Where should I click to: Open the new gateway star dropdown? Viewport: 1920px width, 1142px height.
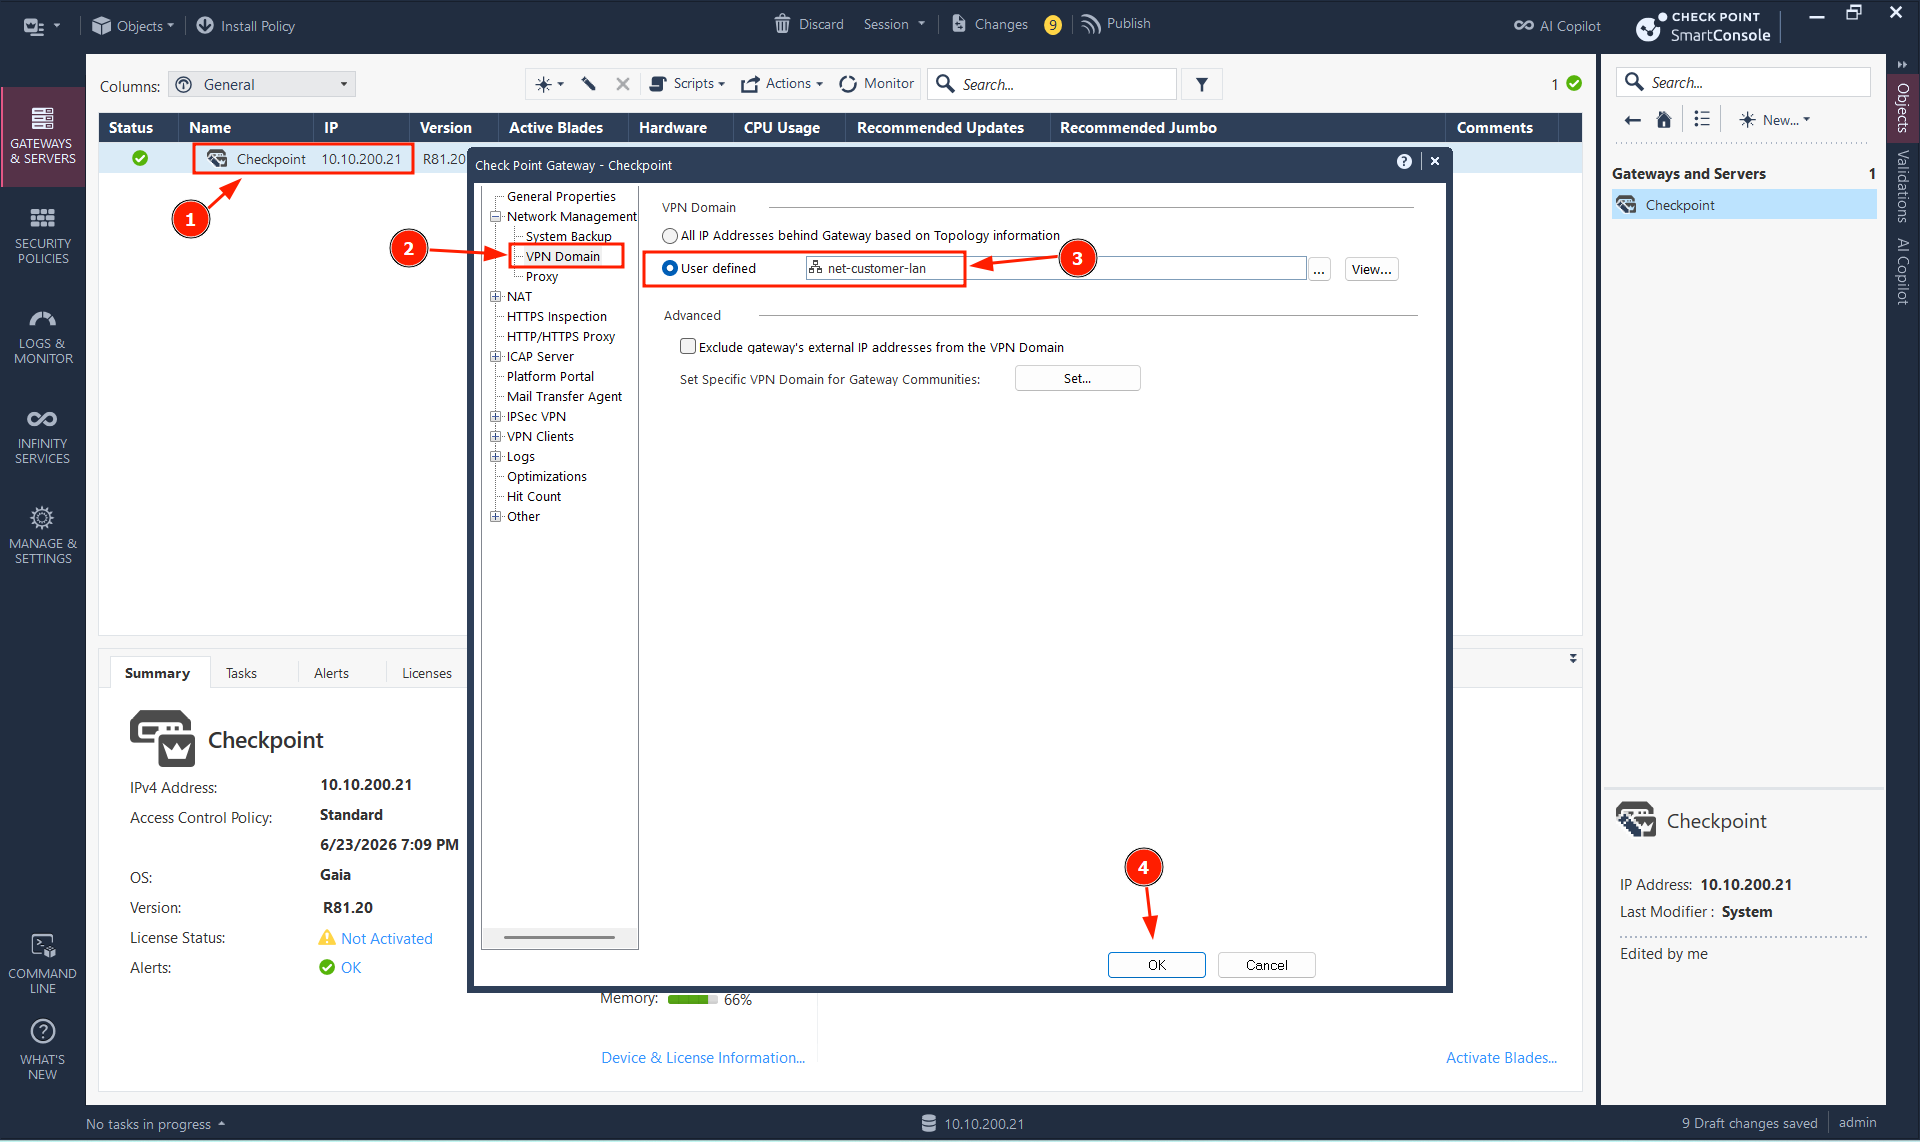click(549, 84)
